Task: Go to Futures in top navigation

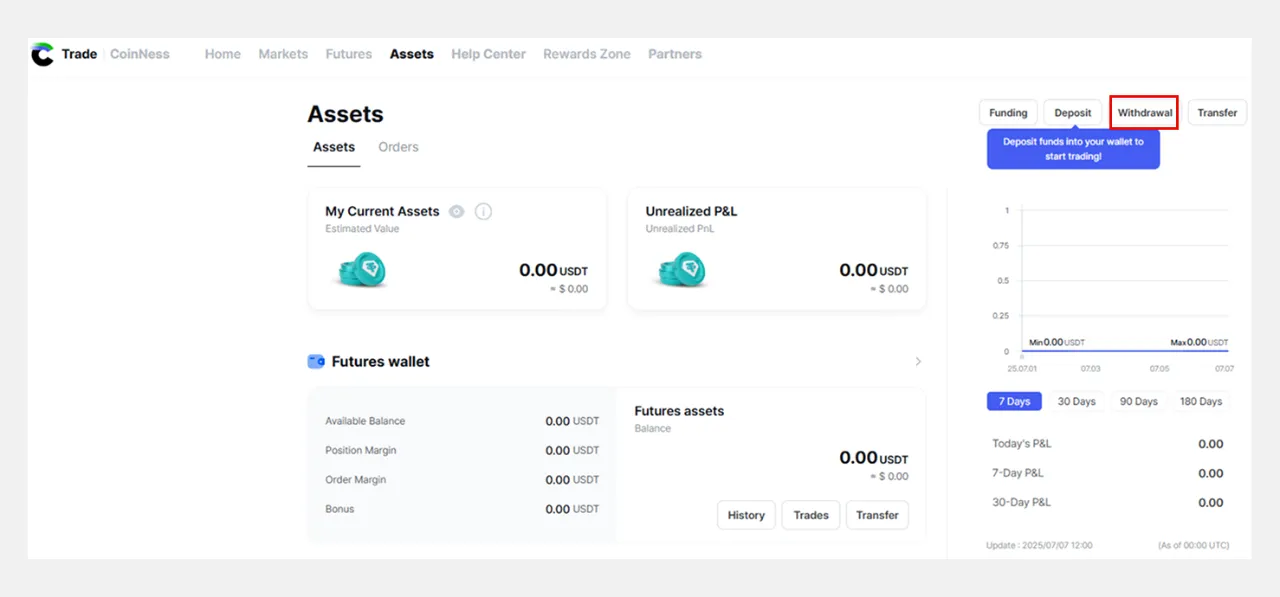Action: 348,54
